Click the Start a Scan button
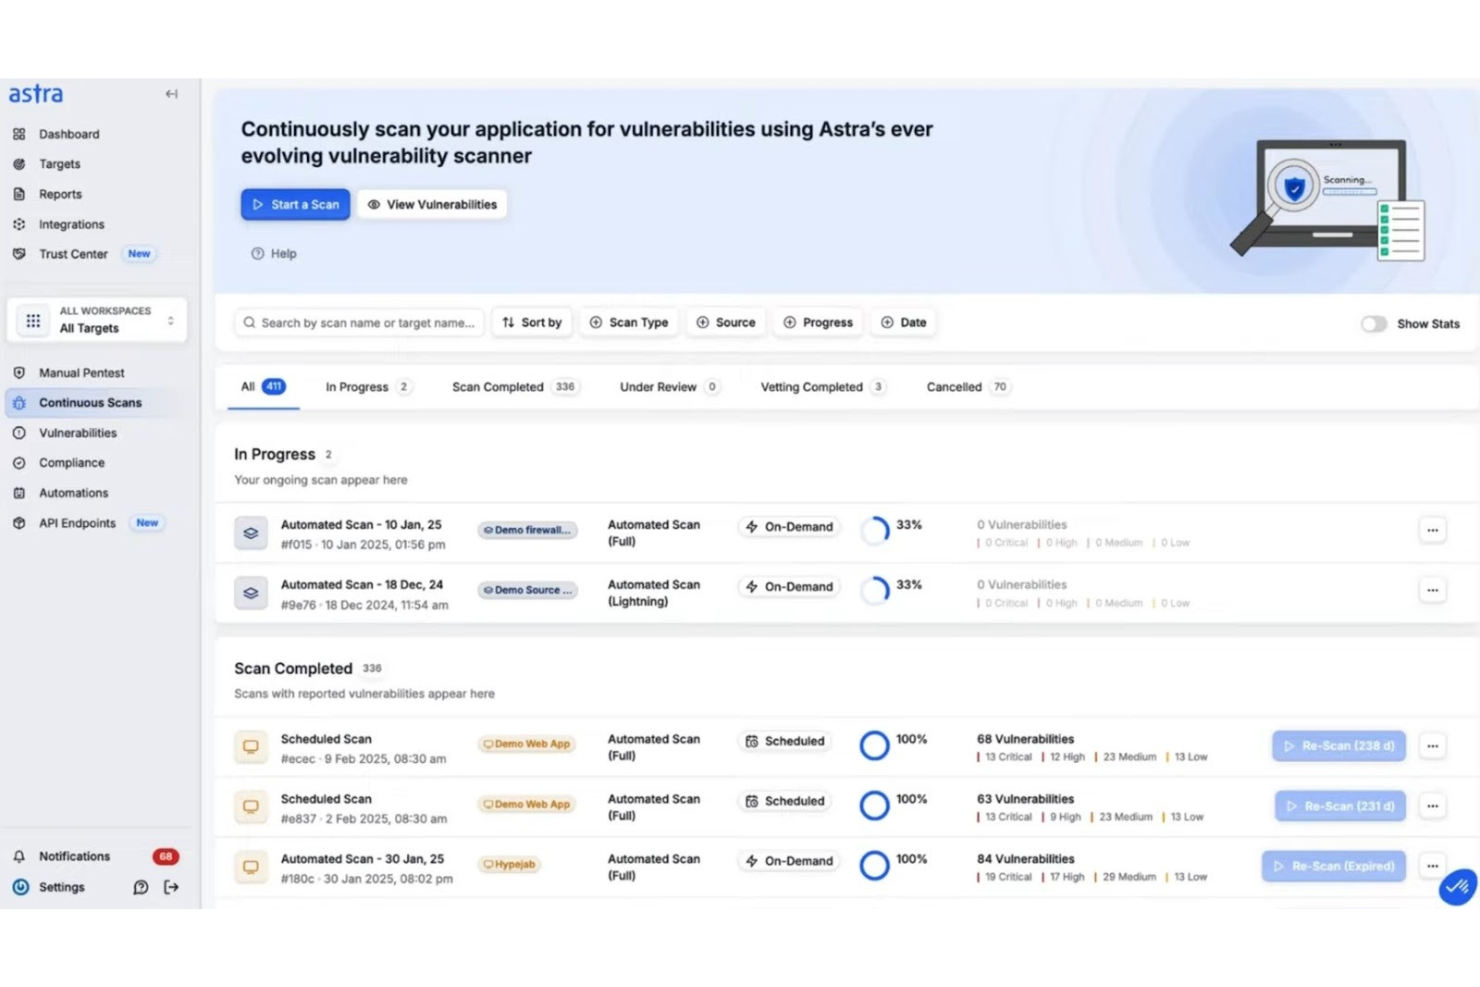The width and height of the screenshot is (1480, 987). tap(295, 204)
